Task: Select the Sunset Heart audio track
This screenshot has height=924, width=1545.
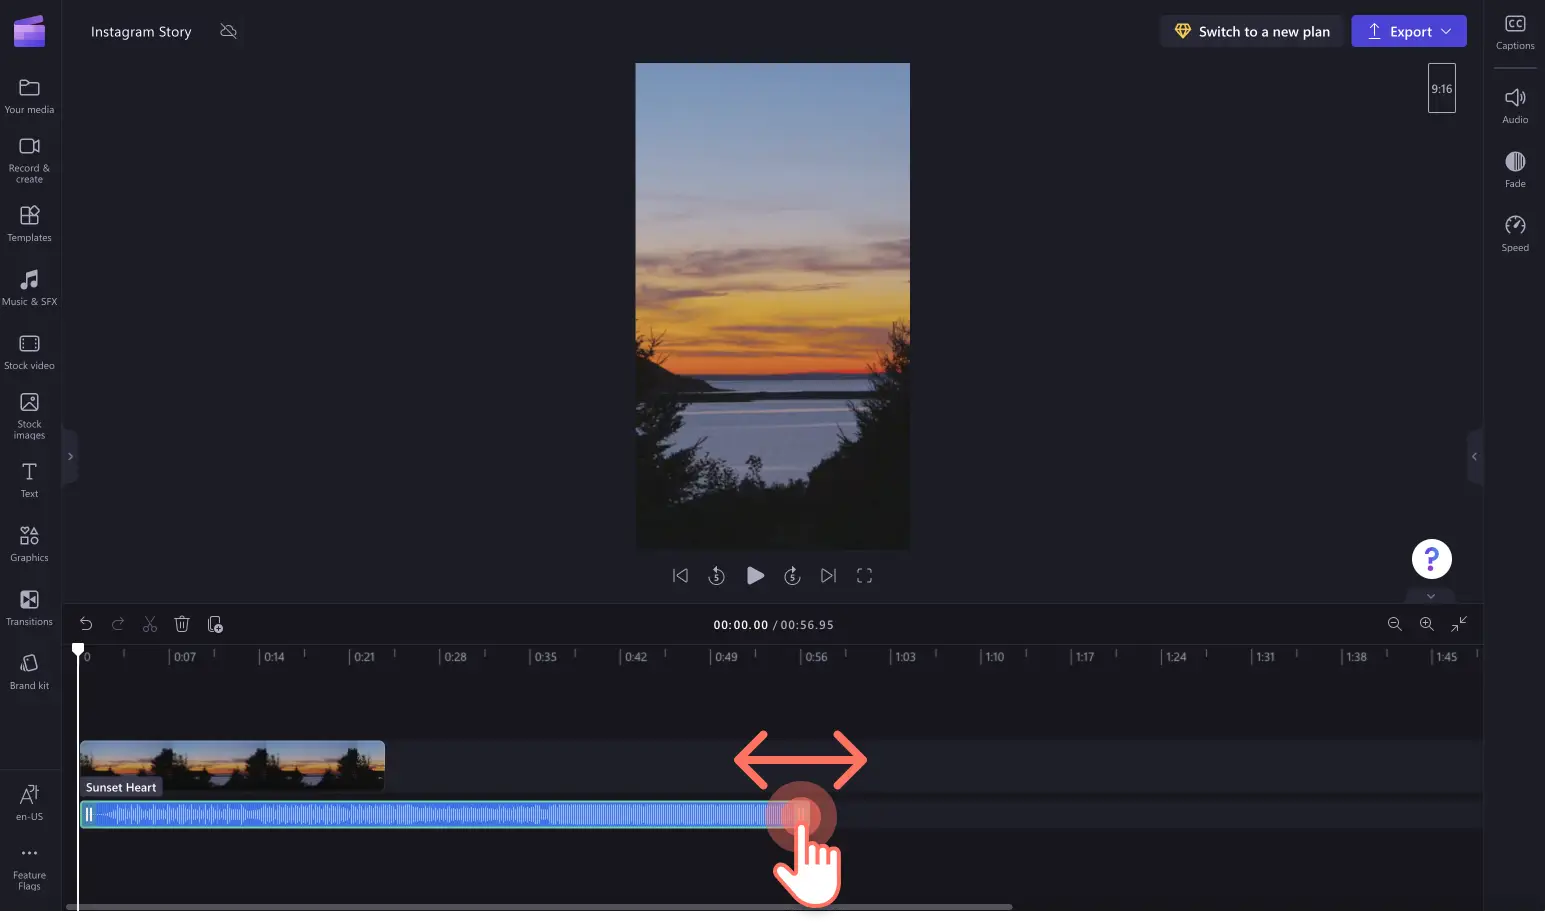Action: 444,814
